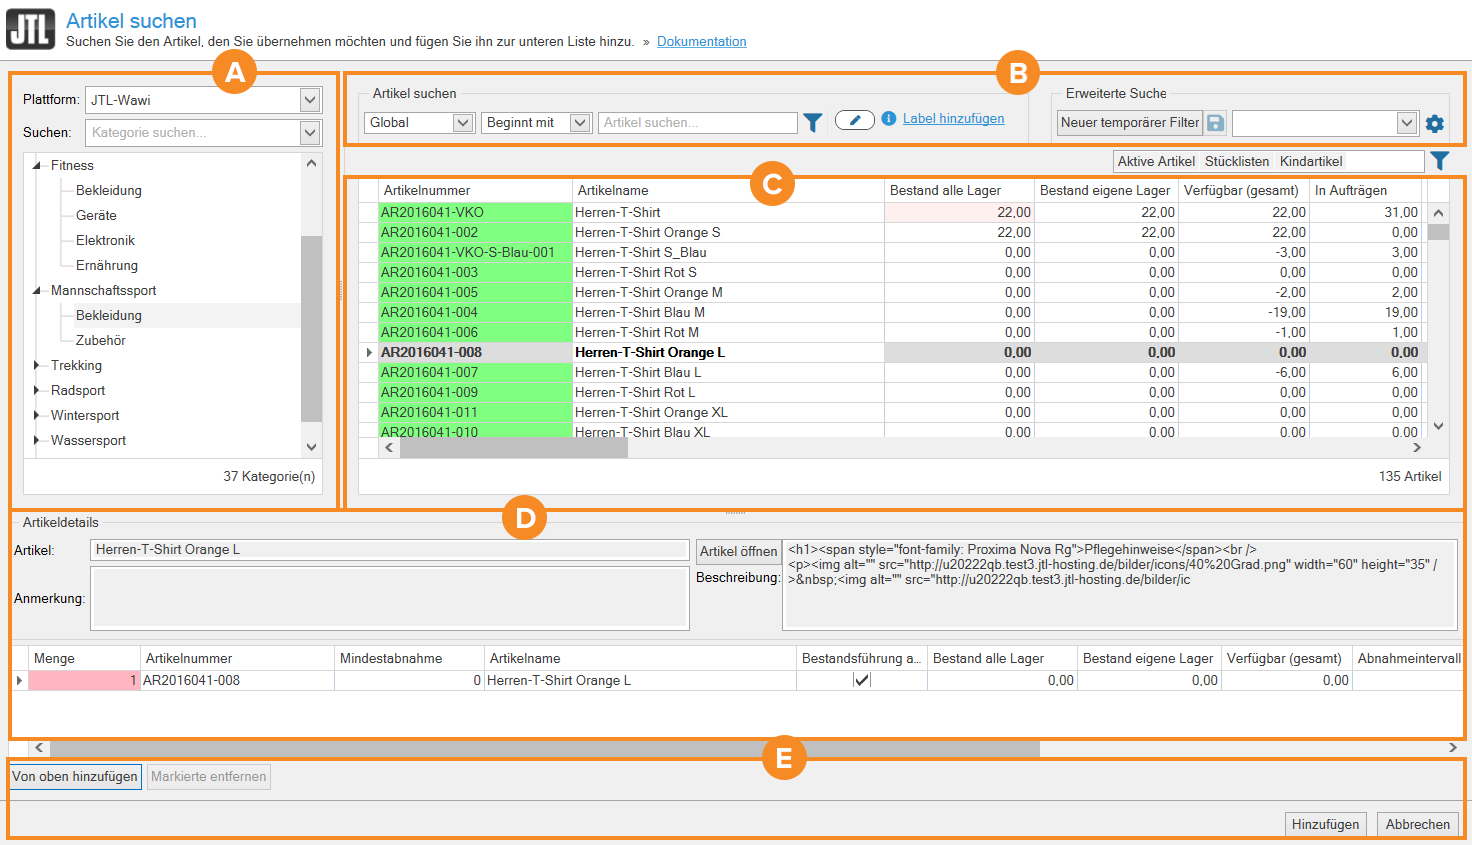Viewport: 1472px width, 845px height.
Task: Open the Dokumentation link
Action: coord(701,42)
